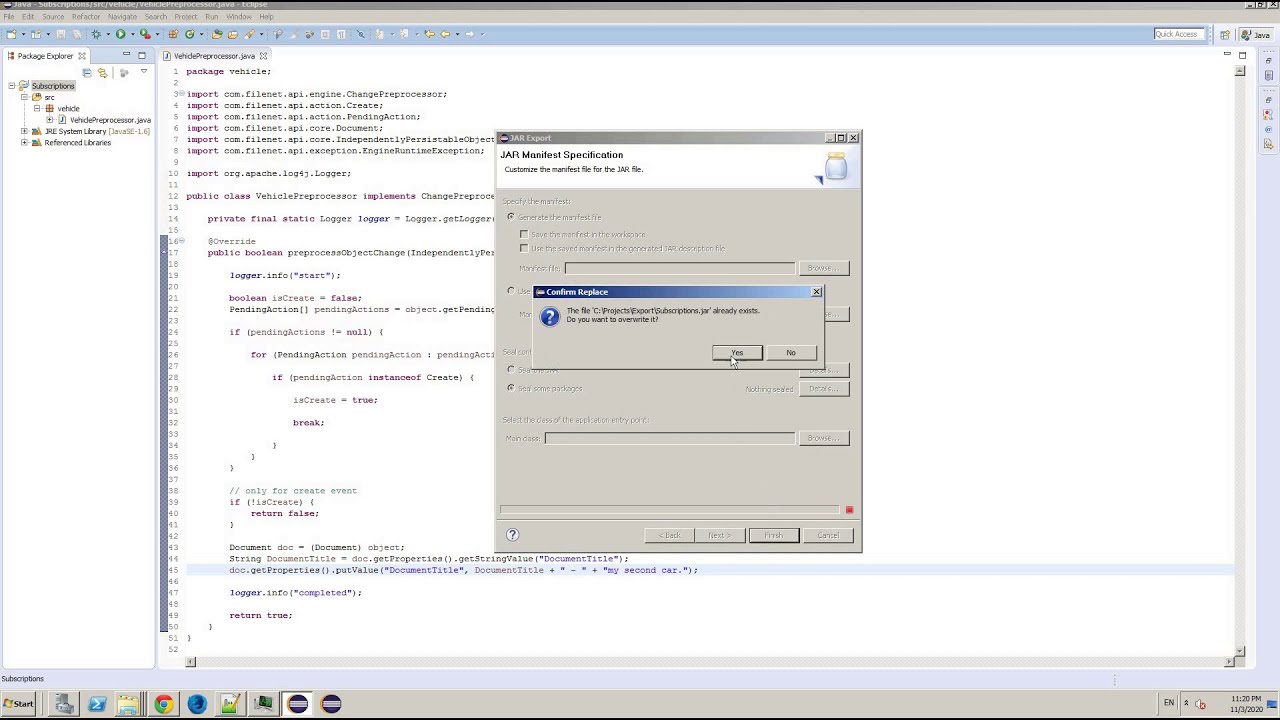The height and width of the screenshot is (720, 1280).
Task: Open Google Chrome from the taskbar
Action: coord(163,704)
